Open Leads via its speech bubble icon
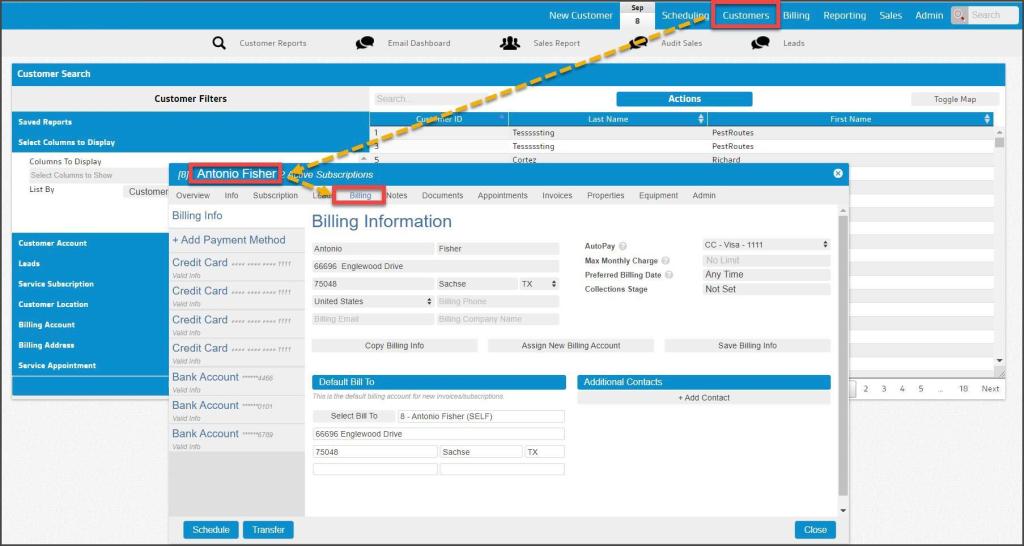This screenshot has width=1024, height=546. (761, 43)
